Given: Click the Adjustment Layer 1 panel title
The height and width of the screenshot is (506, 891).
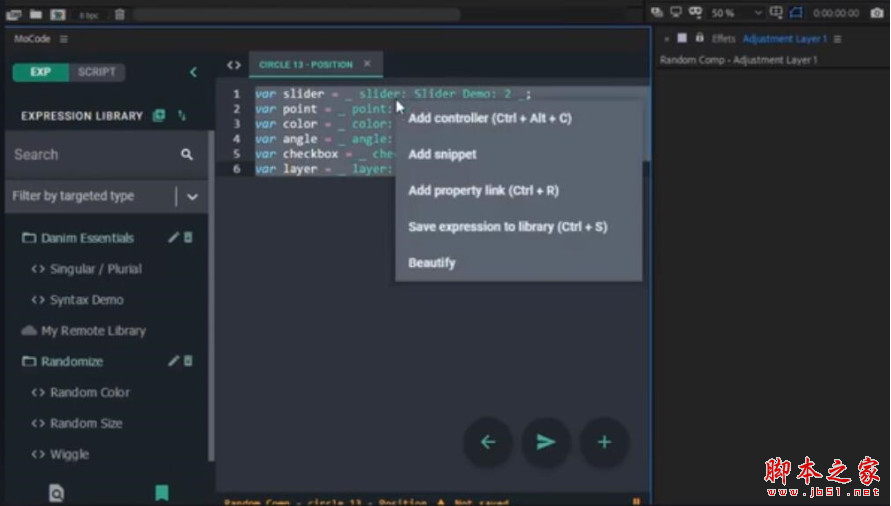Looking at the screenshot, I should pos(785,39).
